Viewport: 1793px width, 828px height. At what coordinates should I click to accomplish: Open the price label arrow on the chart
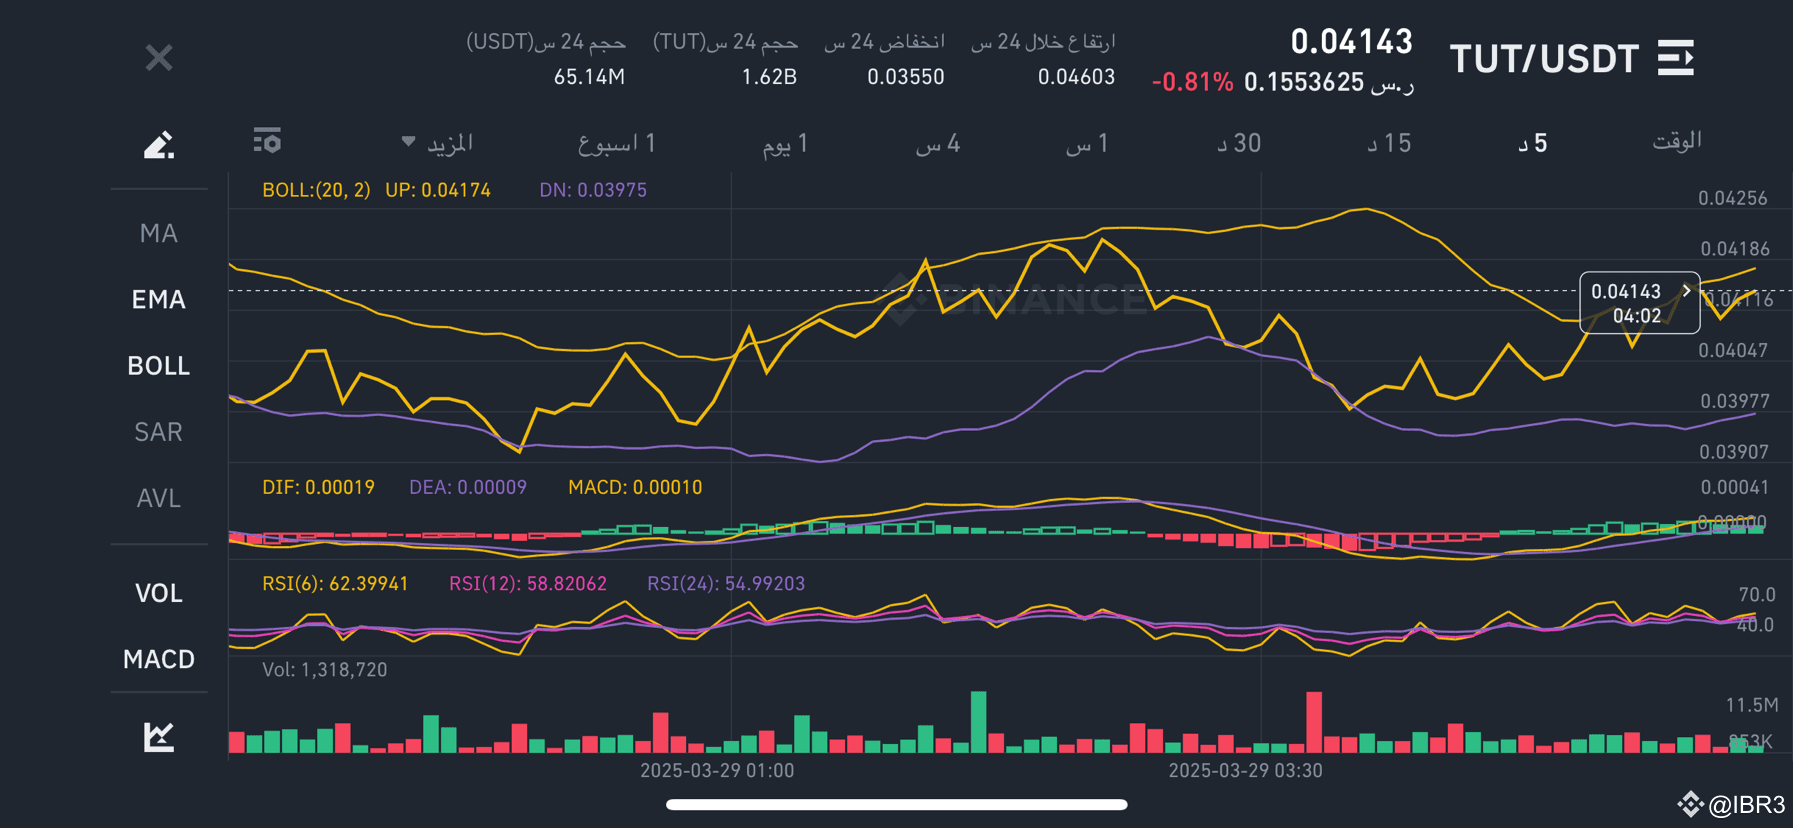click(1686, 291)
